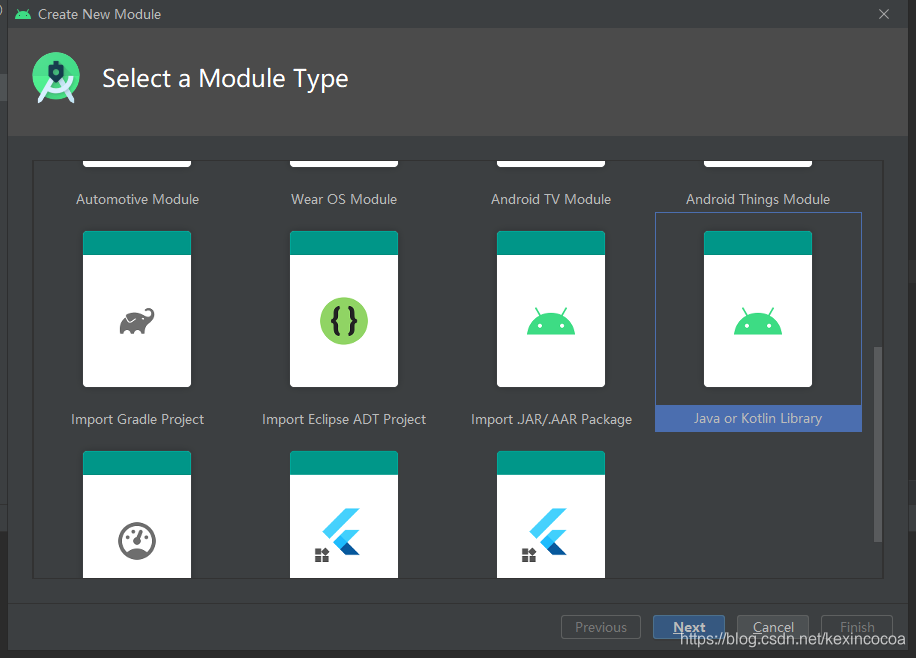Pick the benchmark gauge module icon
The height and width of the screenshot is (658, 916).
(x=137, y=541)
